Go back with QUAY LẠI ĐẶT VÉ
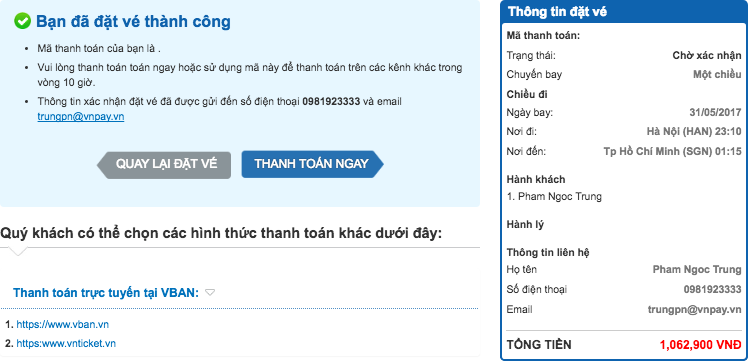 click(x=164, y=165)
